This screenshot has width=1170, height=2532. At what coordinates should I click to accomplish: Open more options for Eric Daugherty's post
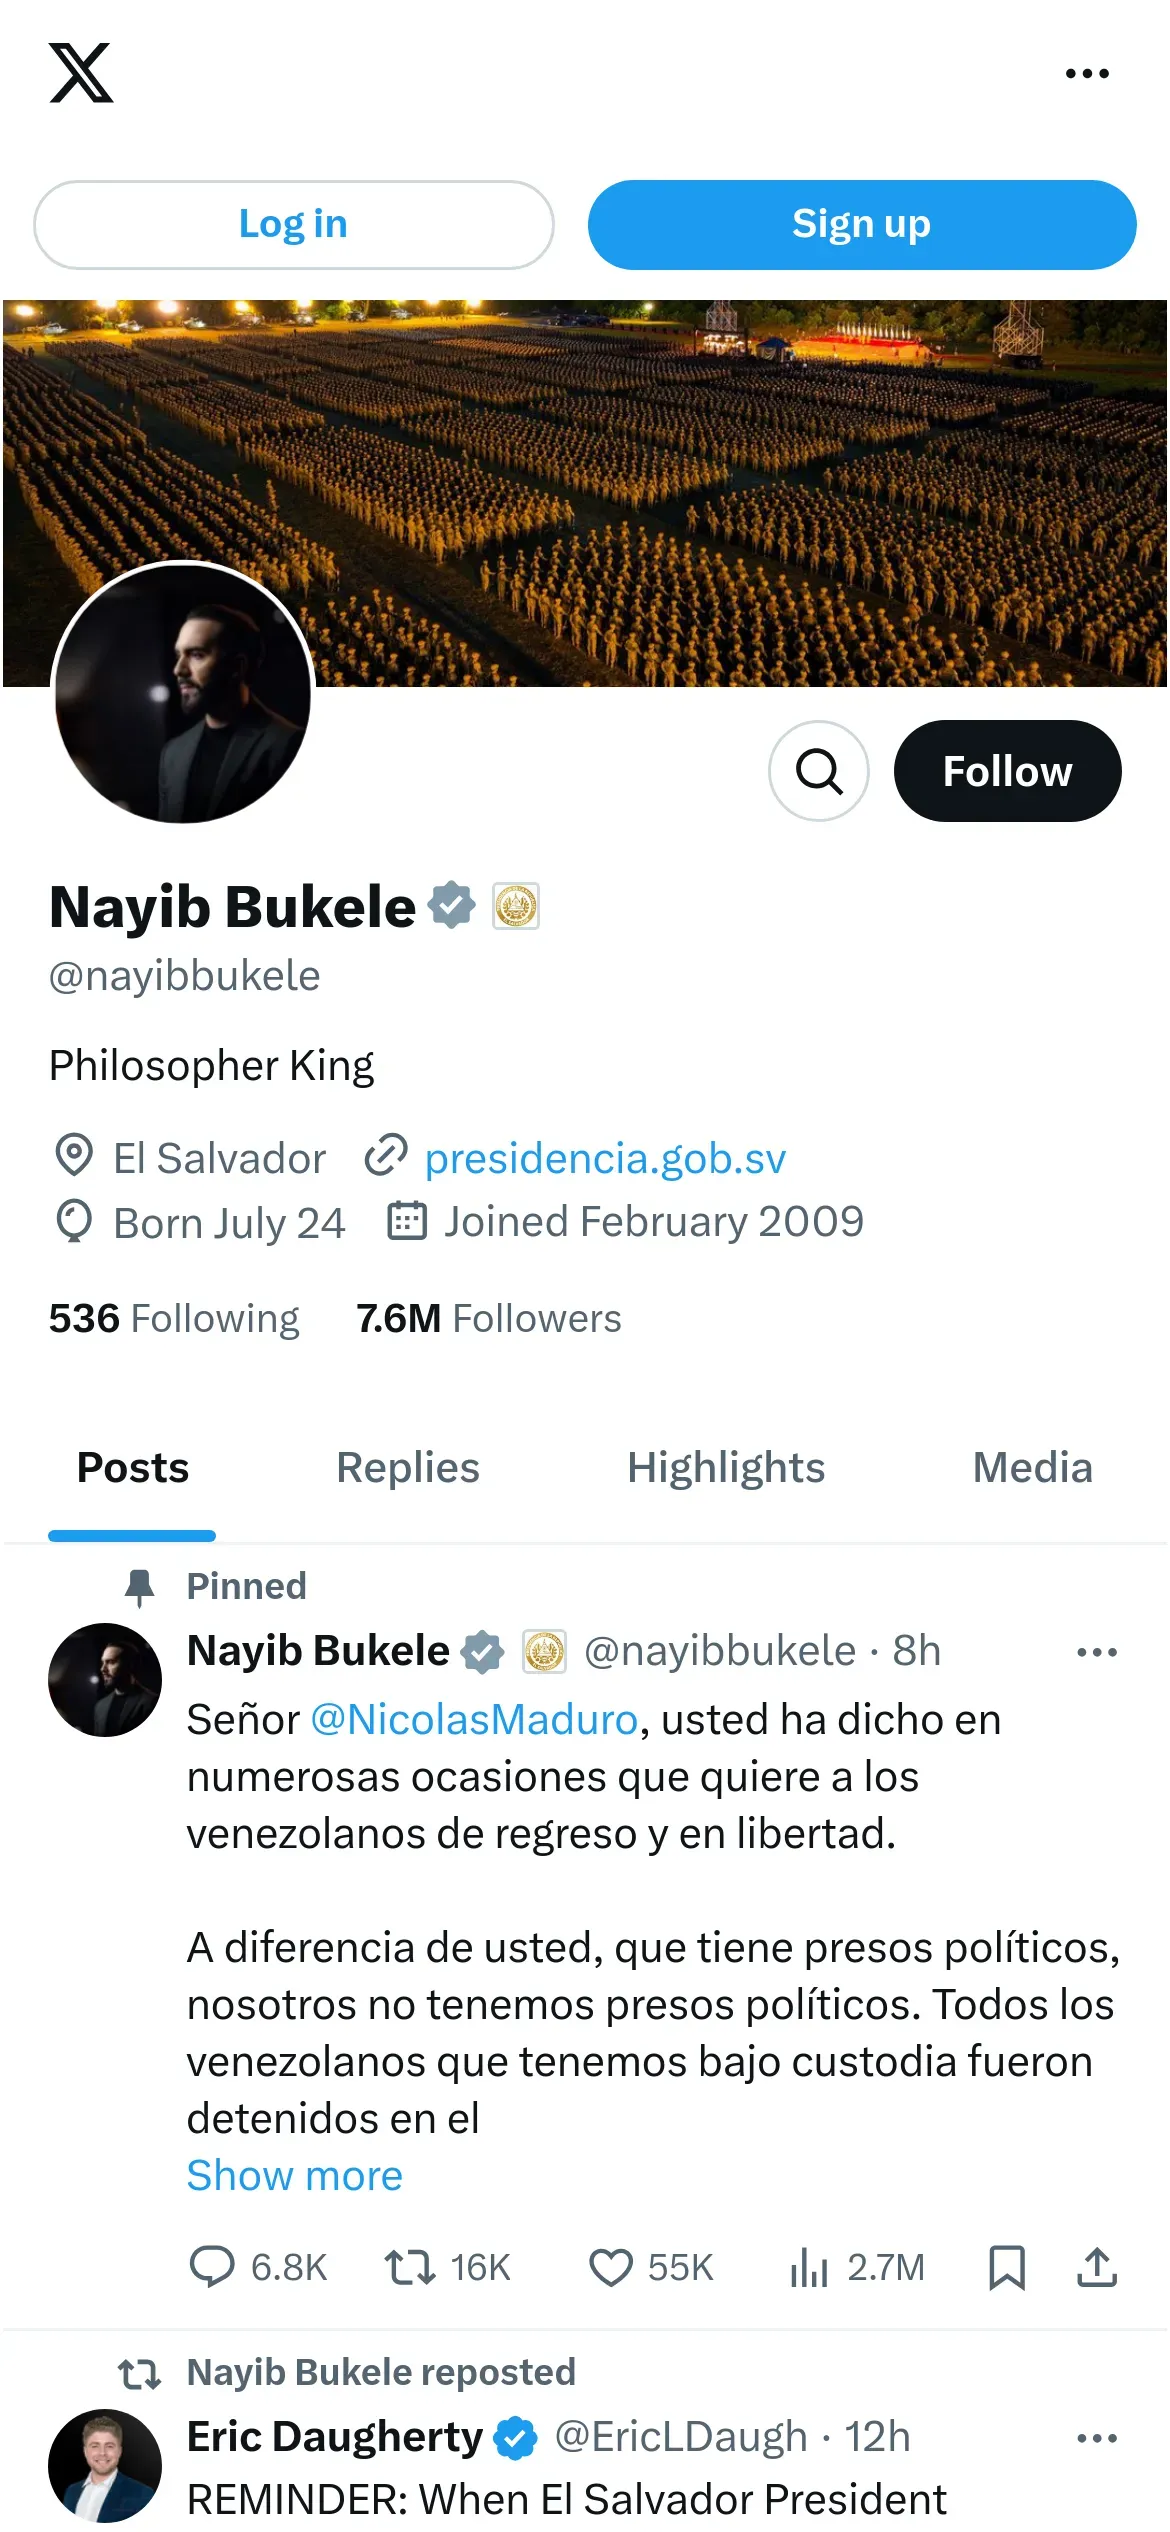pyautogui.click(x=1096, y=2438)
